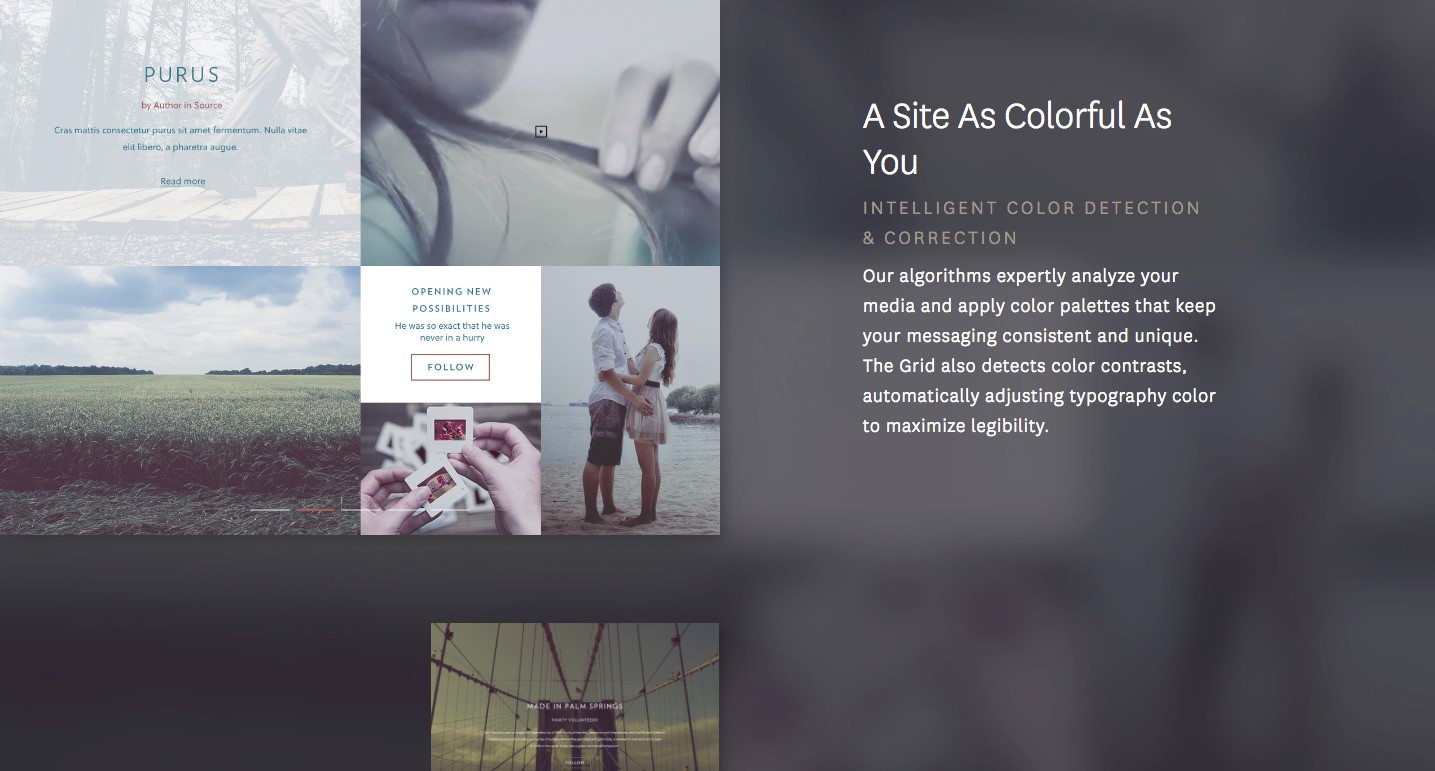Click the small play icon on the portrait photo
Image resolution: width=1435 pixels, height=771 pixels.
click(x=541, y=131)
